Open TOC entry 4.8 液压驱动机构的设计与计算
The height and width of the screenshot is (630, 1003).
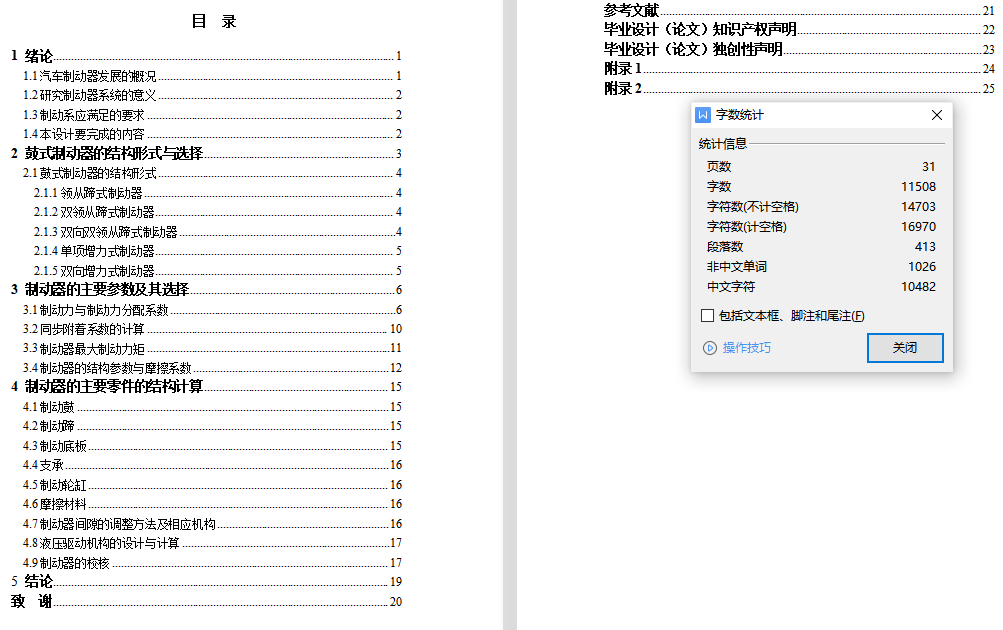point(212,544)
